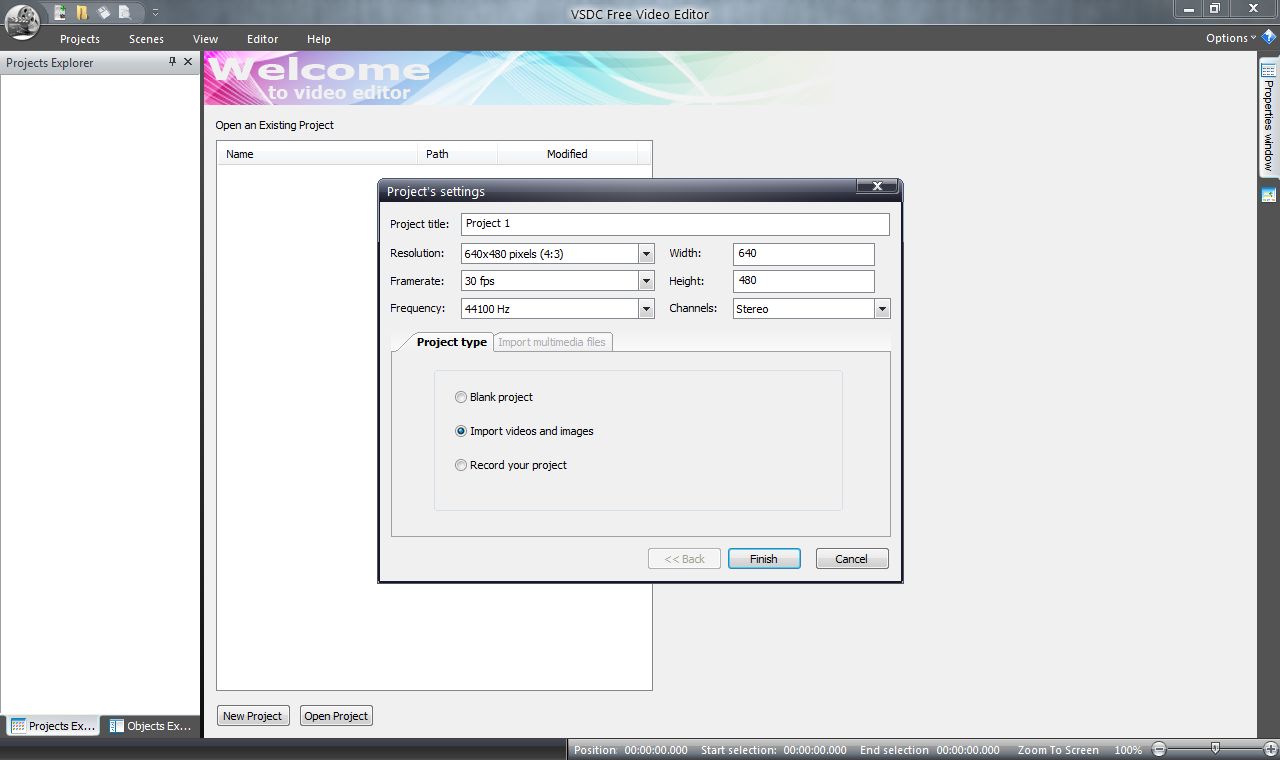The width and height of the screenshot is (1280, 760).
Task: Click the Properties window grid icon
Action: coord(1268,69)
